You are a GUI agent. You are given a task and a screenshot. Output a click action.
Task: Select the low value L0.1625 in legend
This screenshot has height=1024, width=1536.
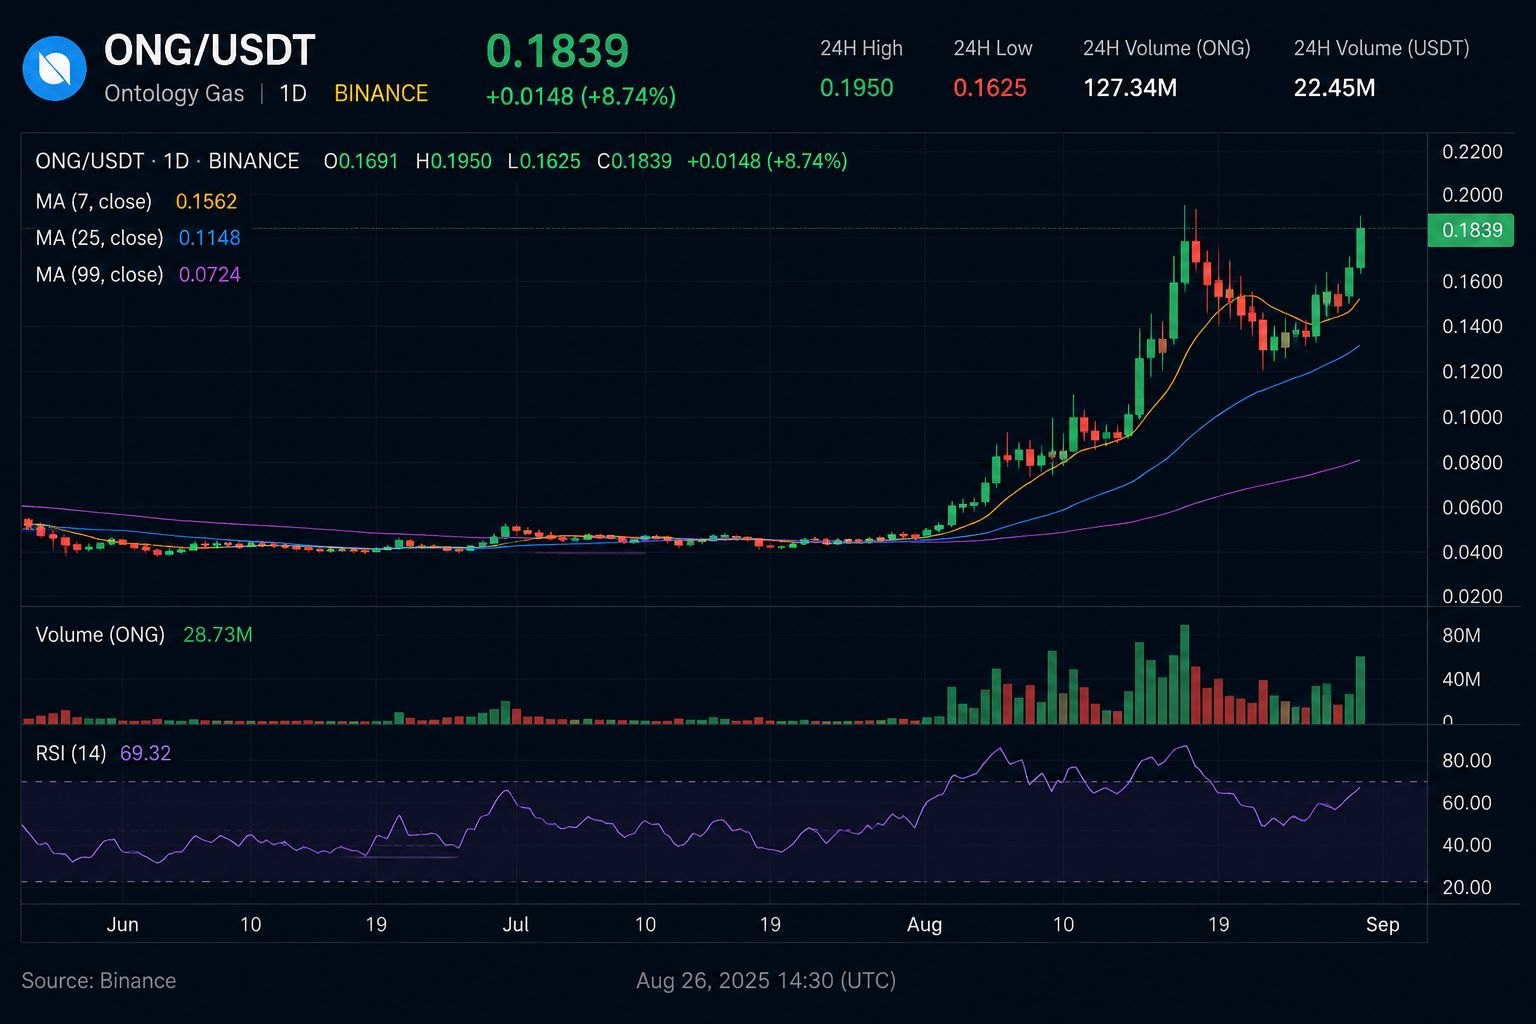pyautogui.click(x=544, y=161)
